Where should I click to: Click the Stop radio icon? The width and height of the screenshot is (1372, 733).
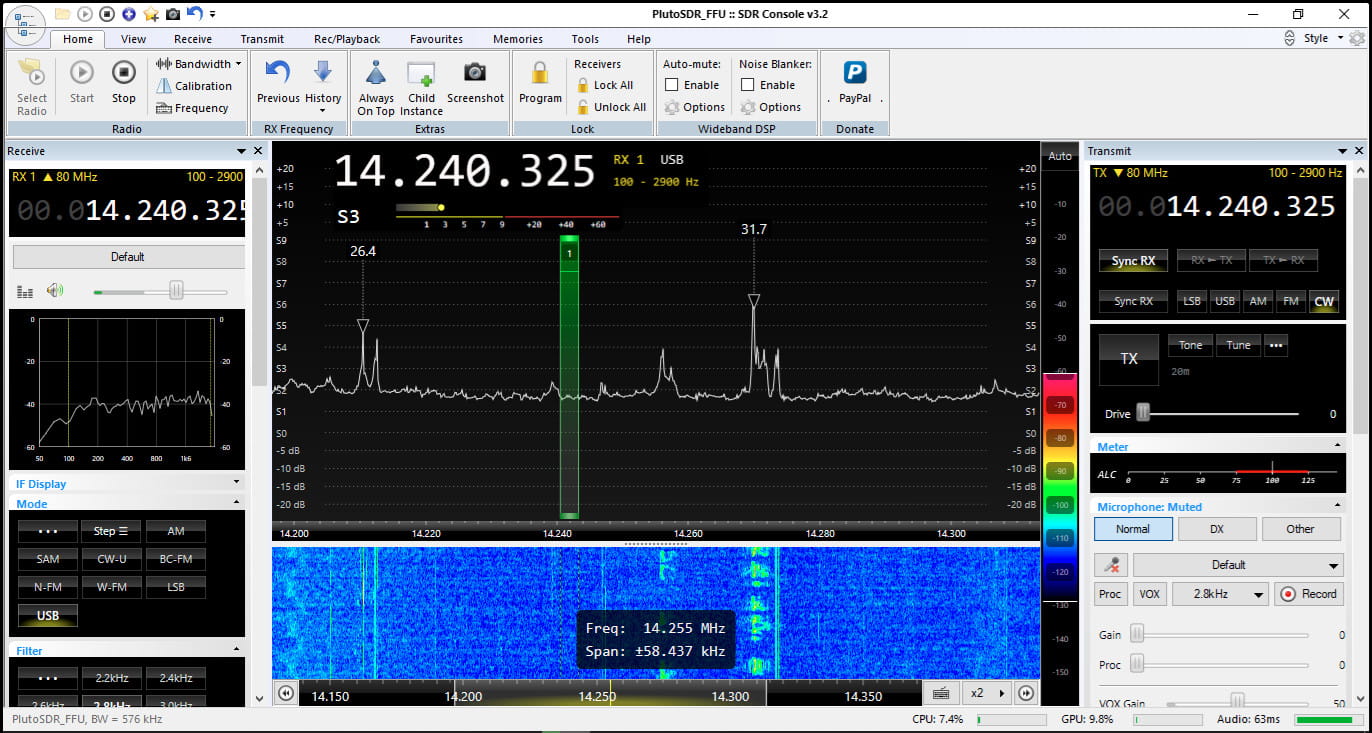click(123, 73)
